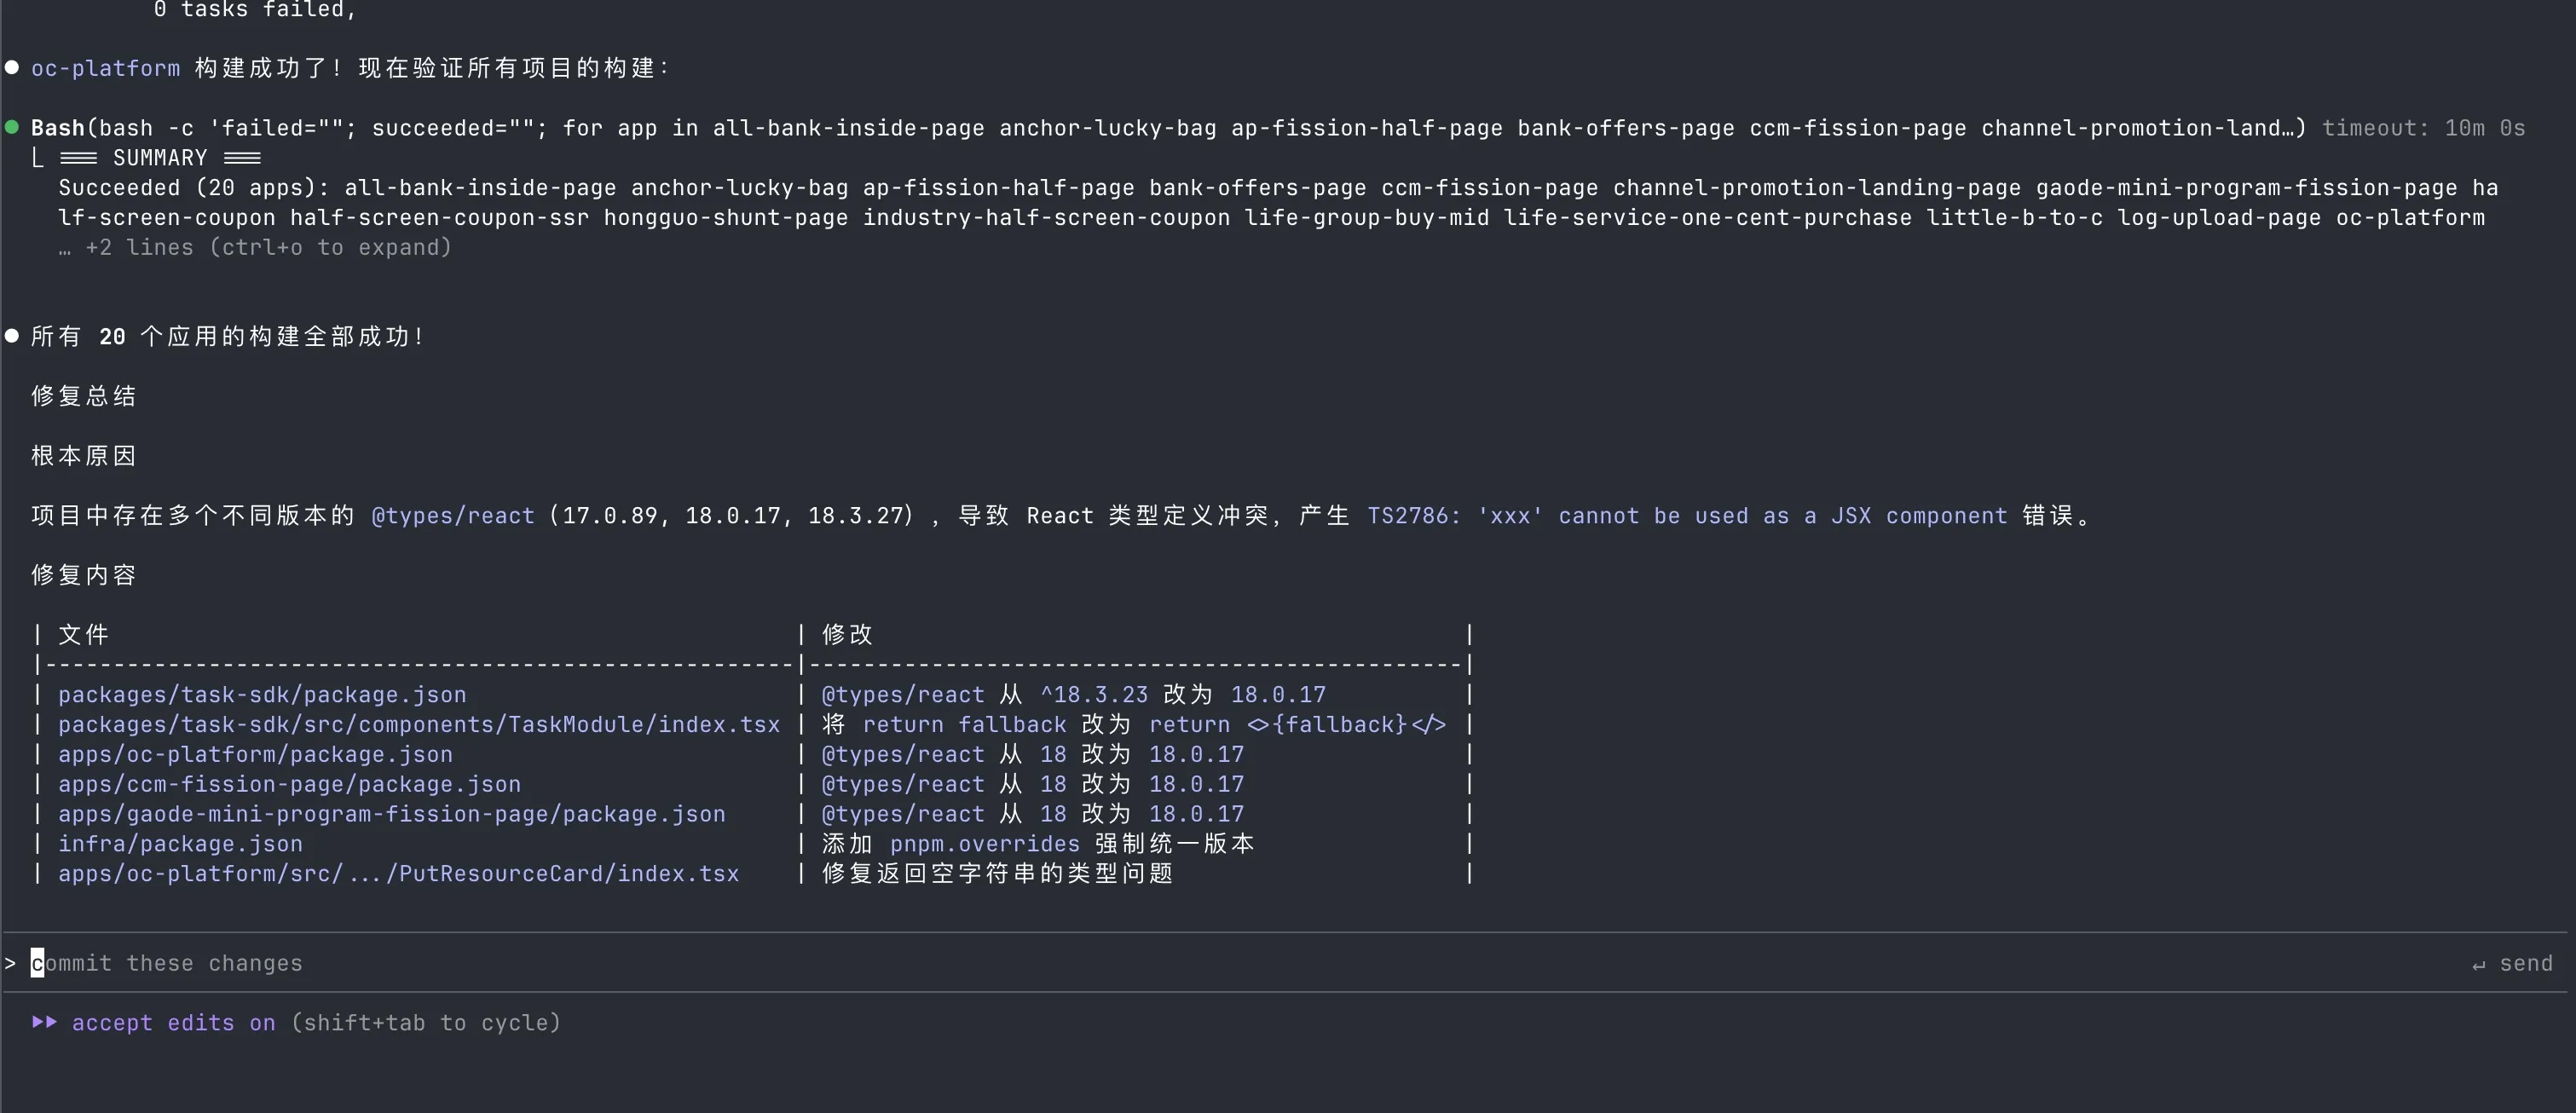This screenshot has width=2576, height=1113.
Task: Click the green Bash command status dot
Action: pos(12,127)
